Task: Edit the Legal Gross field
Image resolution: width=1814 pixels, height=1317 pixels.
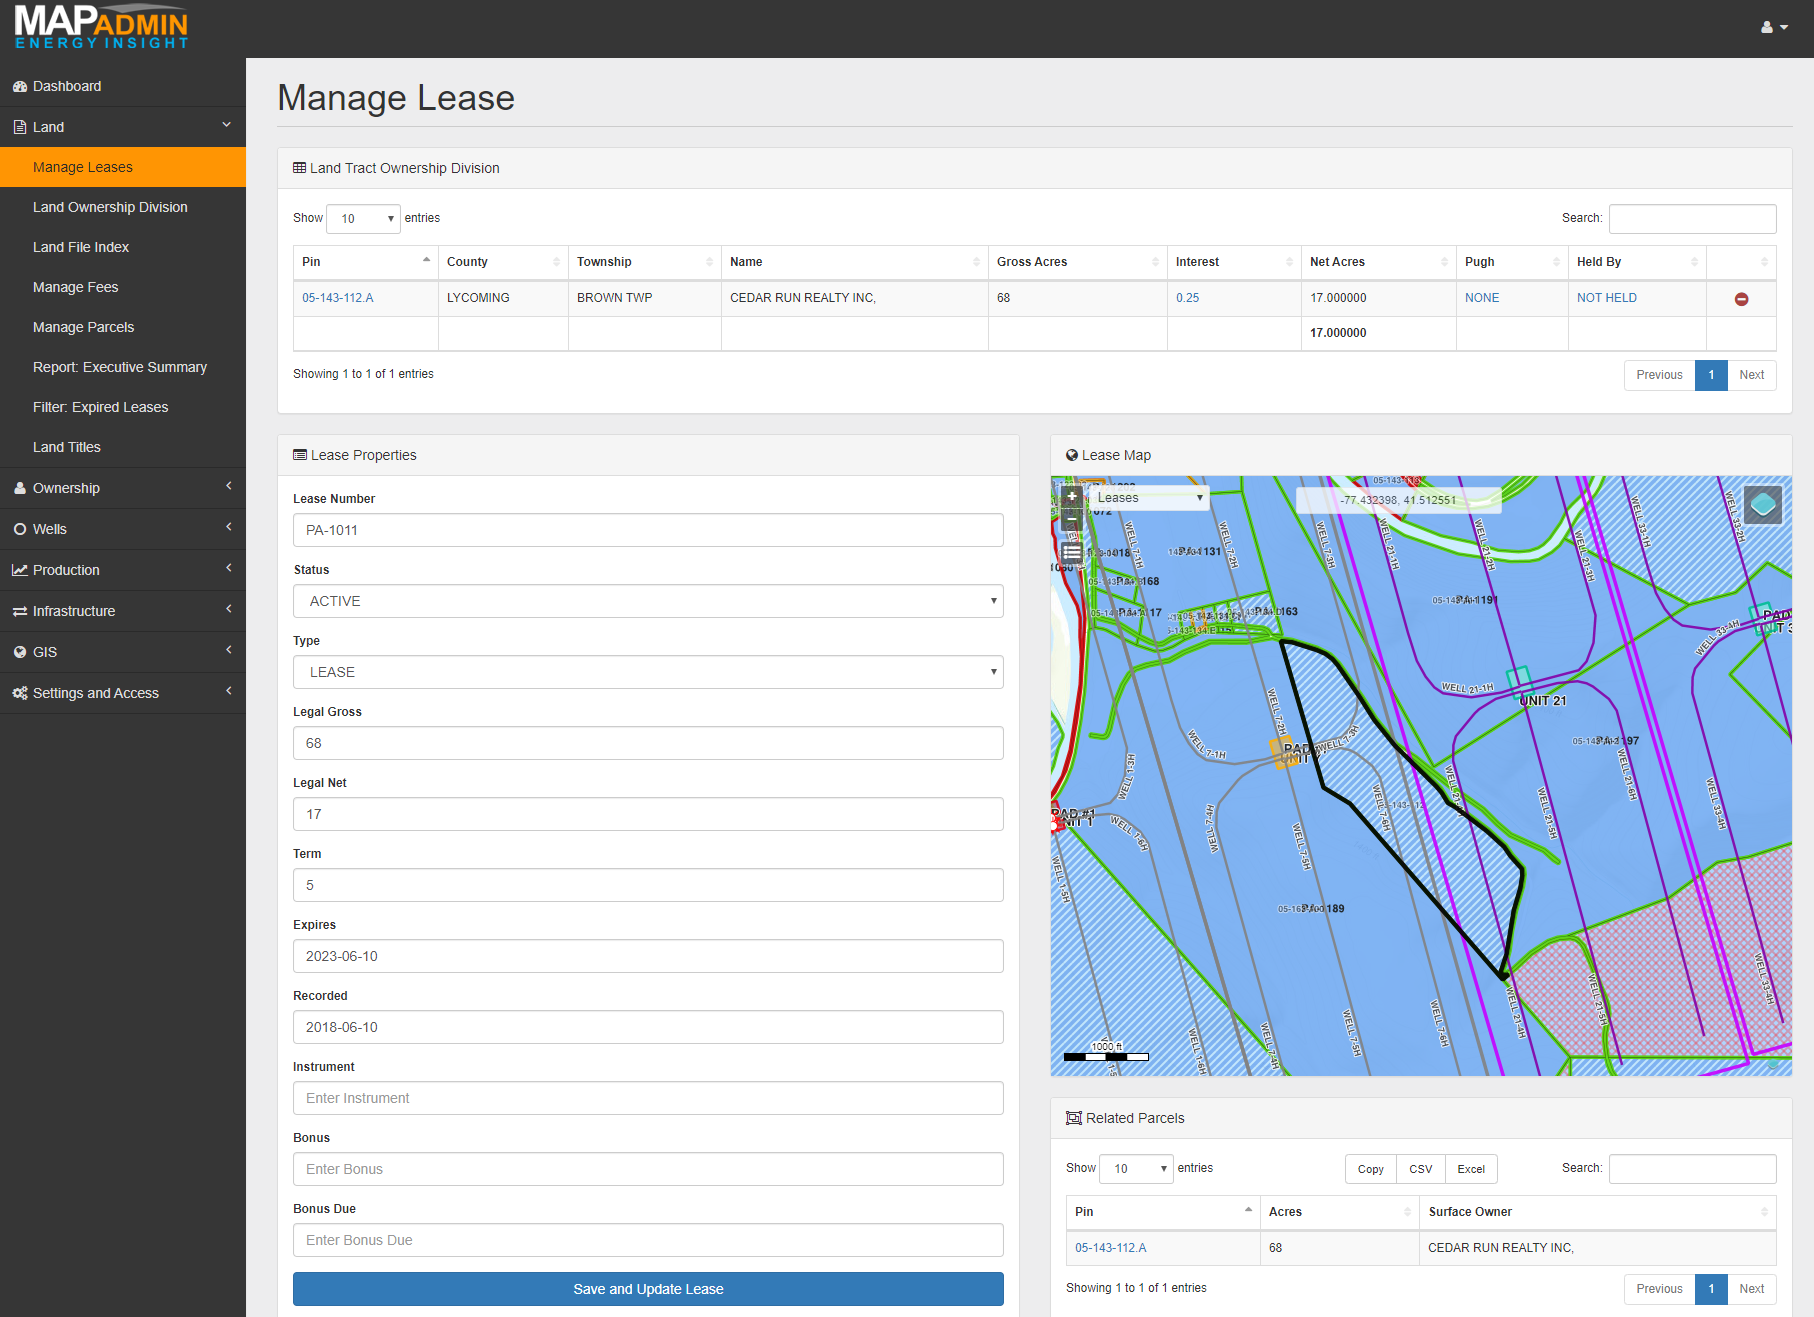Action: click(x=648, y=743)
